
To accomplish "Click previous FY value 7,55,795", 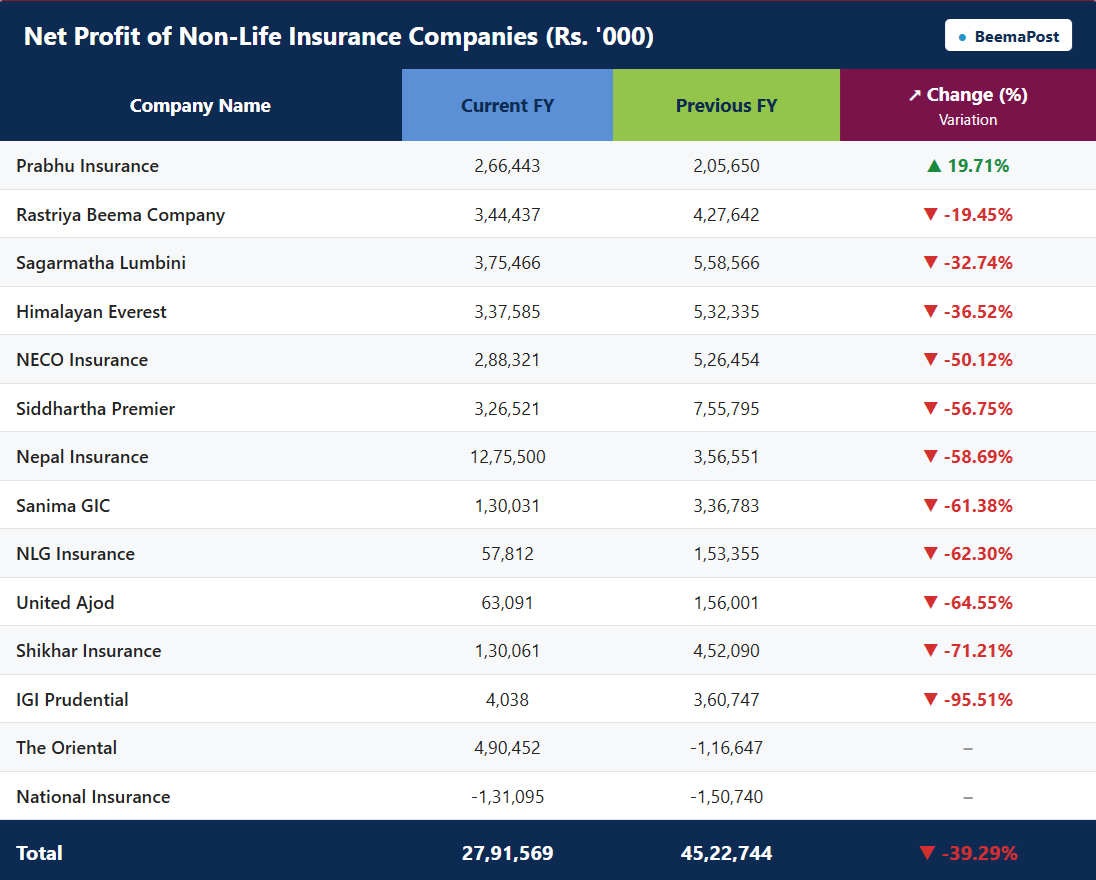I will [x=726, y=409].
